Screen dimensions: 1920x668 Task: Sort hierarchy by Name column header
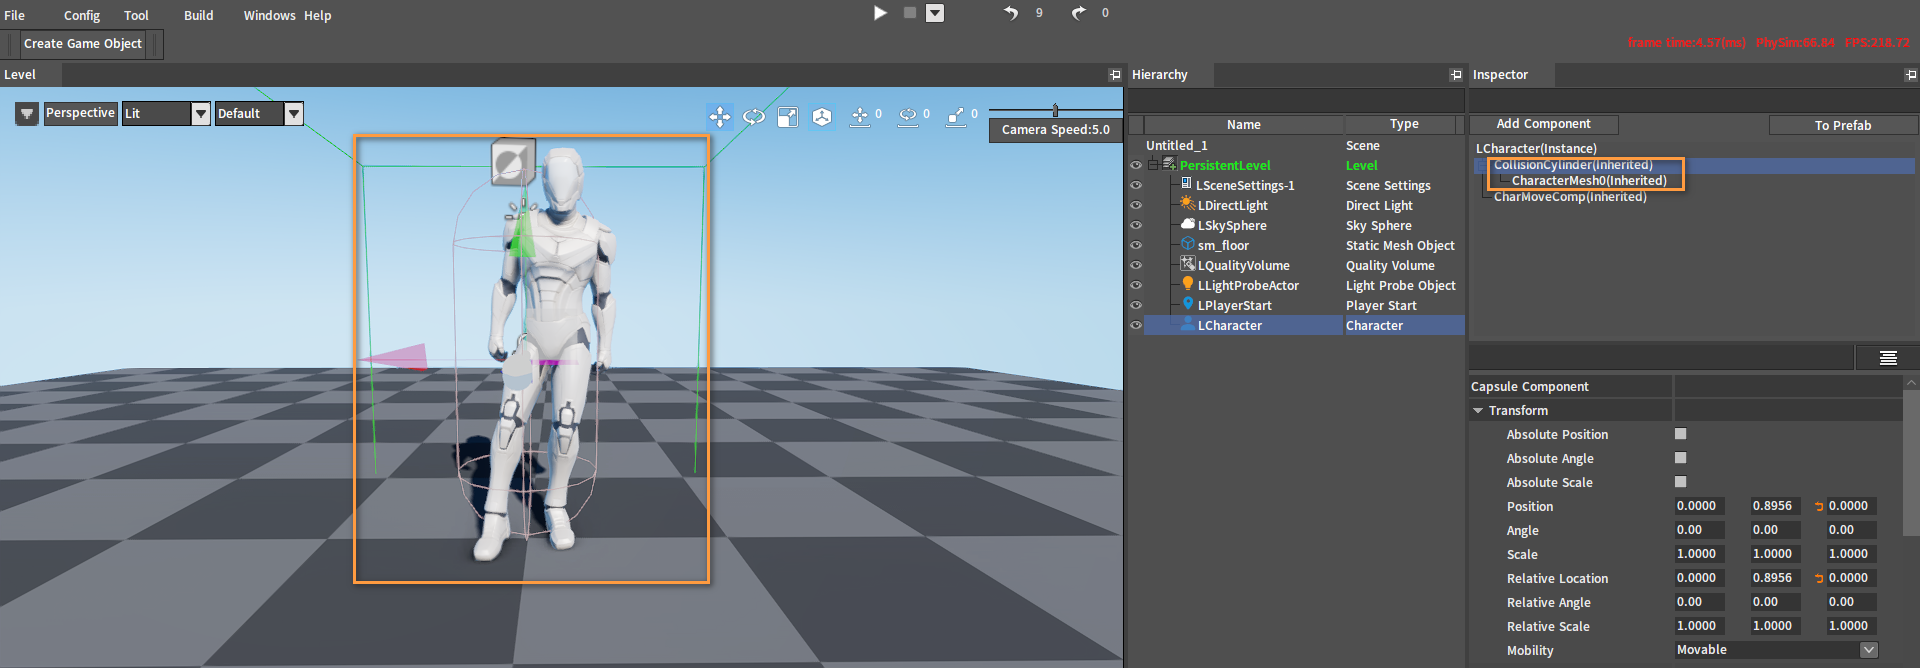pyautogui.click(x=1244, y=125)
